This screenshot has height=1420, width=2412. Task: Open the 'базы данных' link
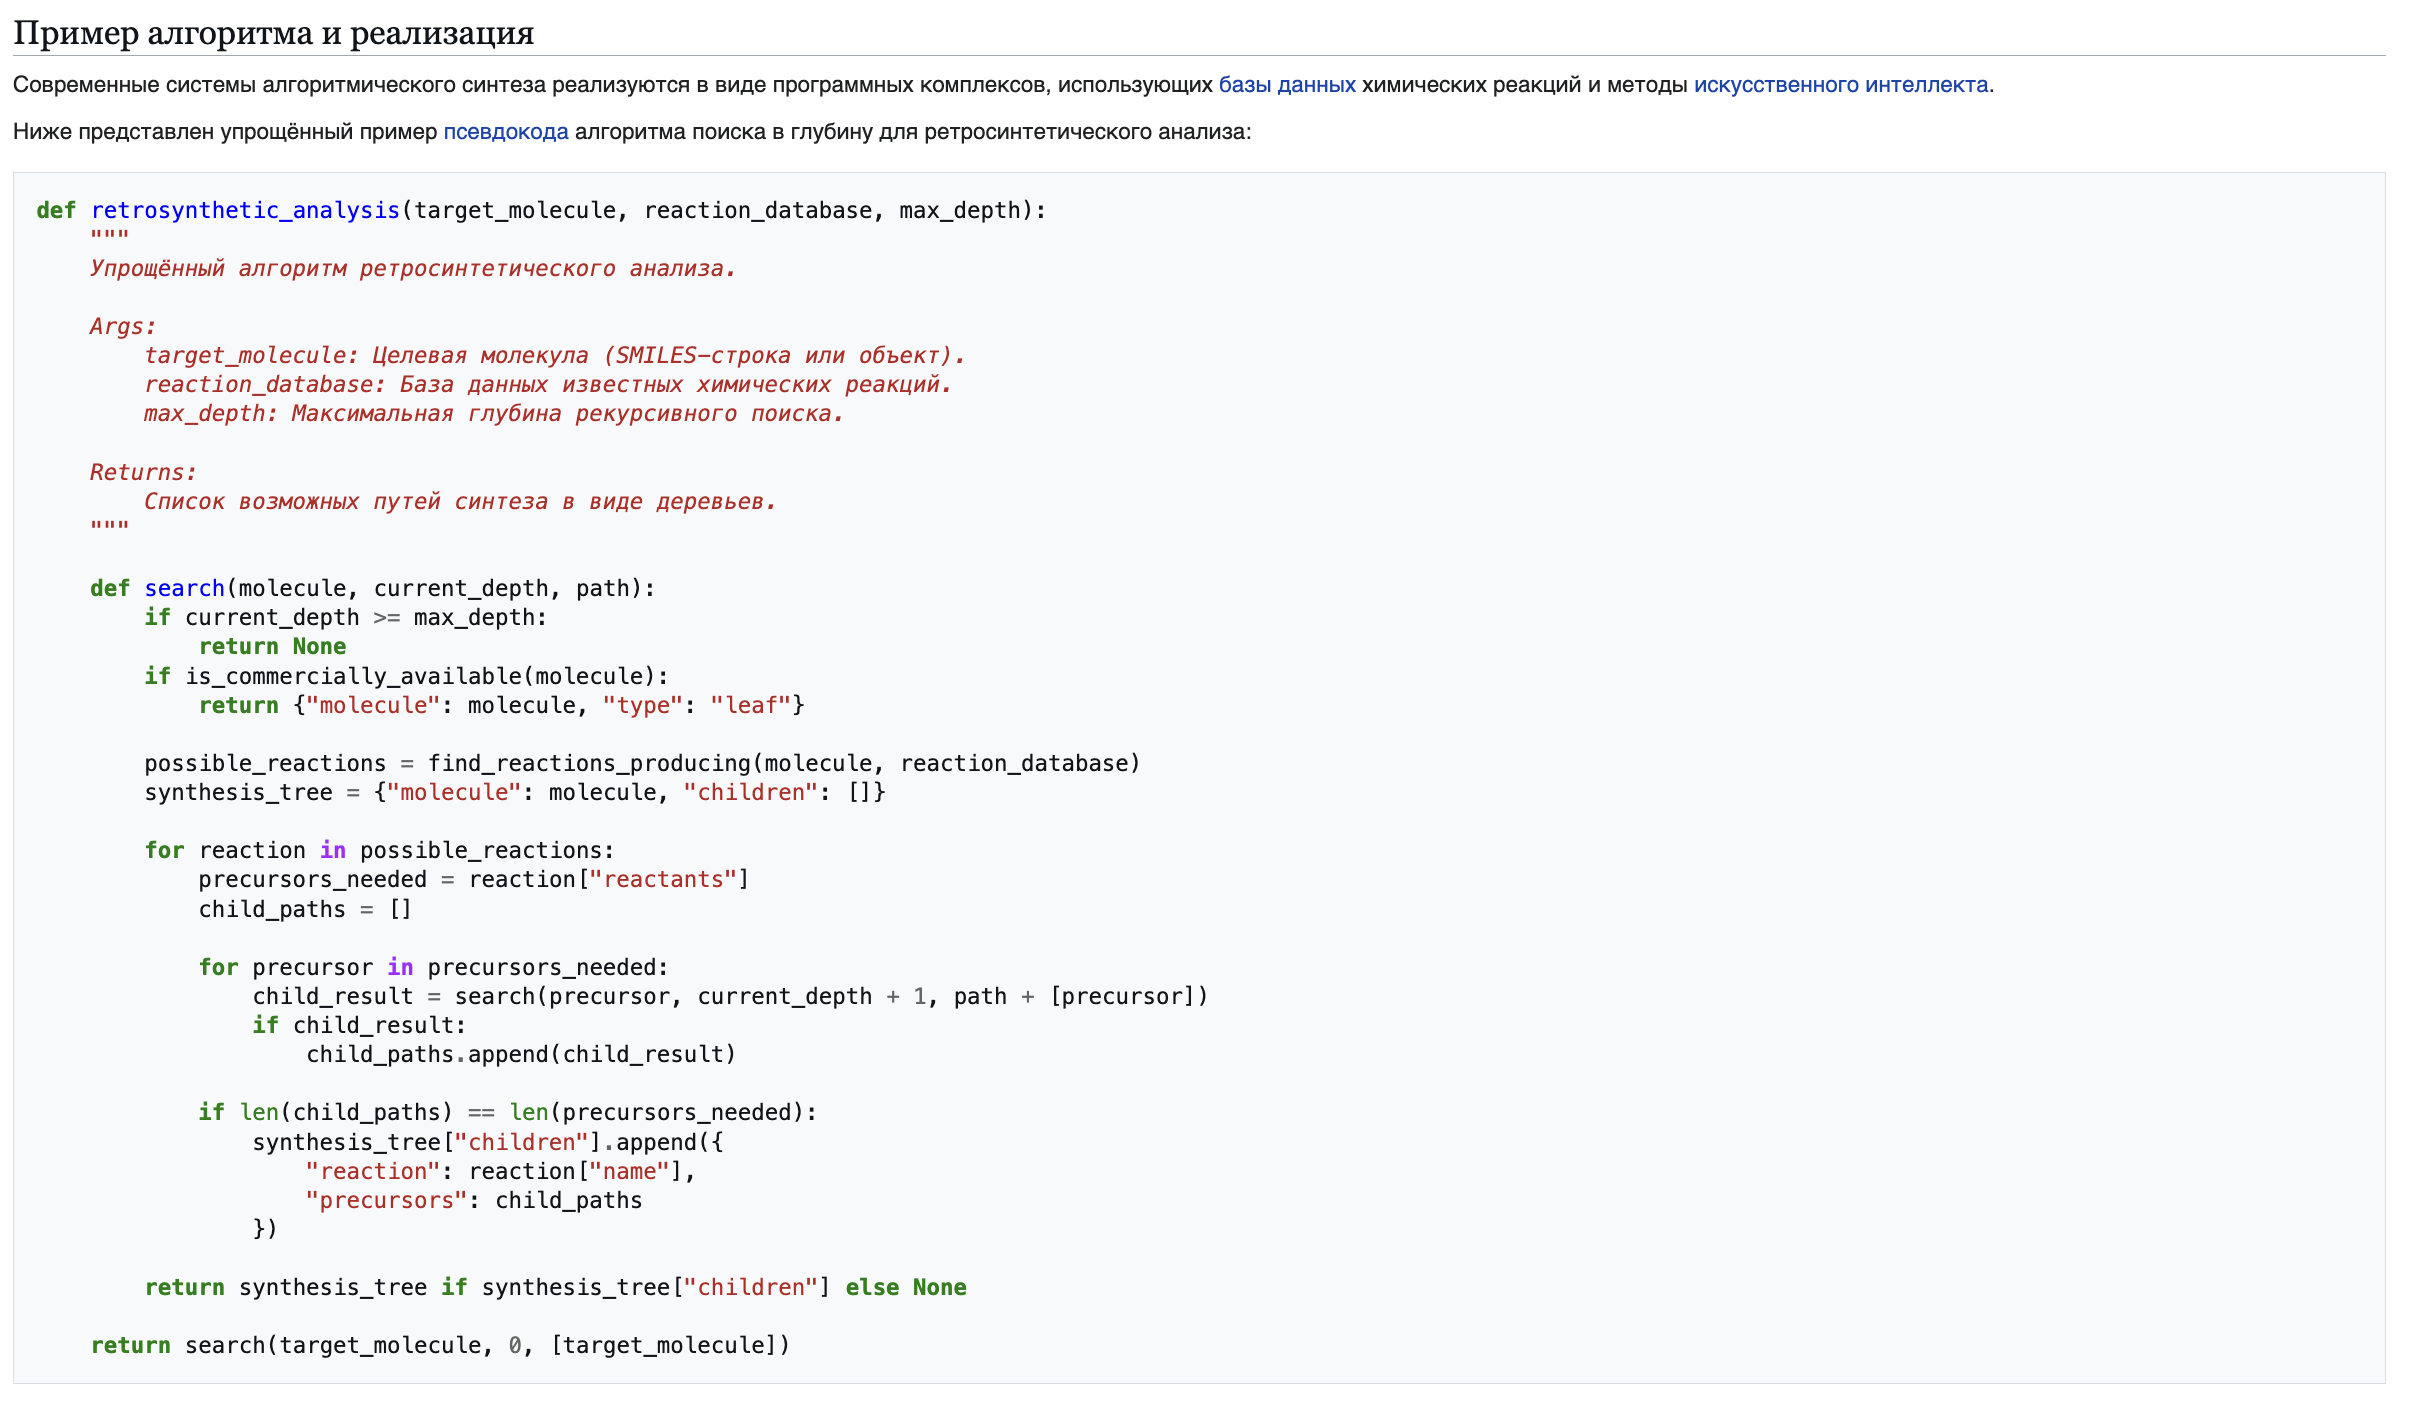pyautogui.click(x=1286, y=85)
